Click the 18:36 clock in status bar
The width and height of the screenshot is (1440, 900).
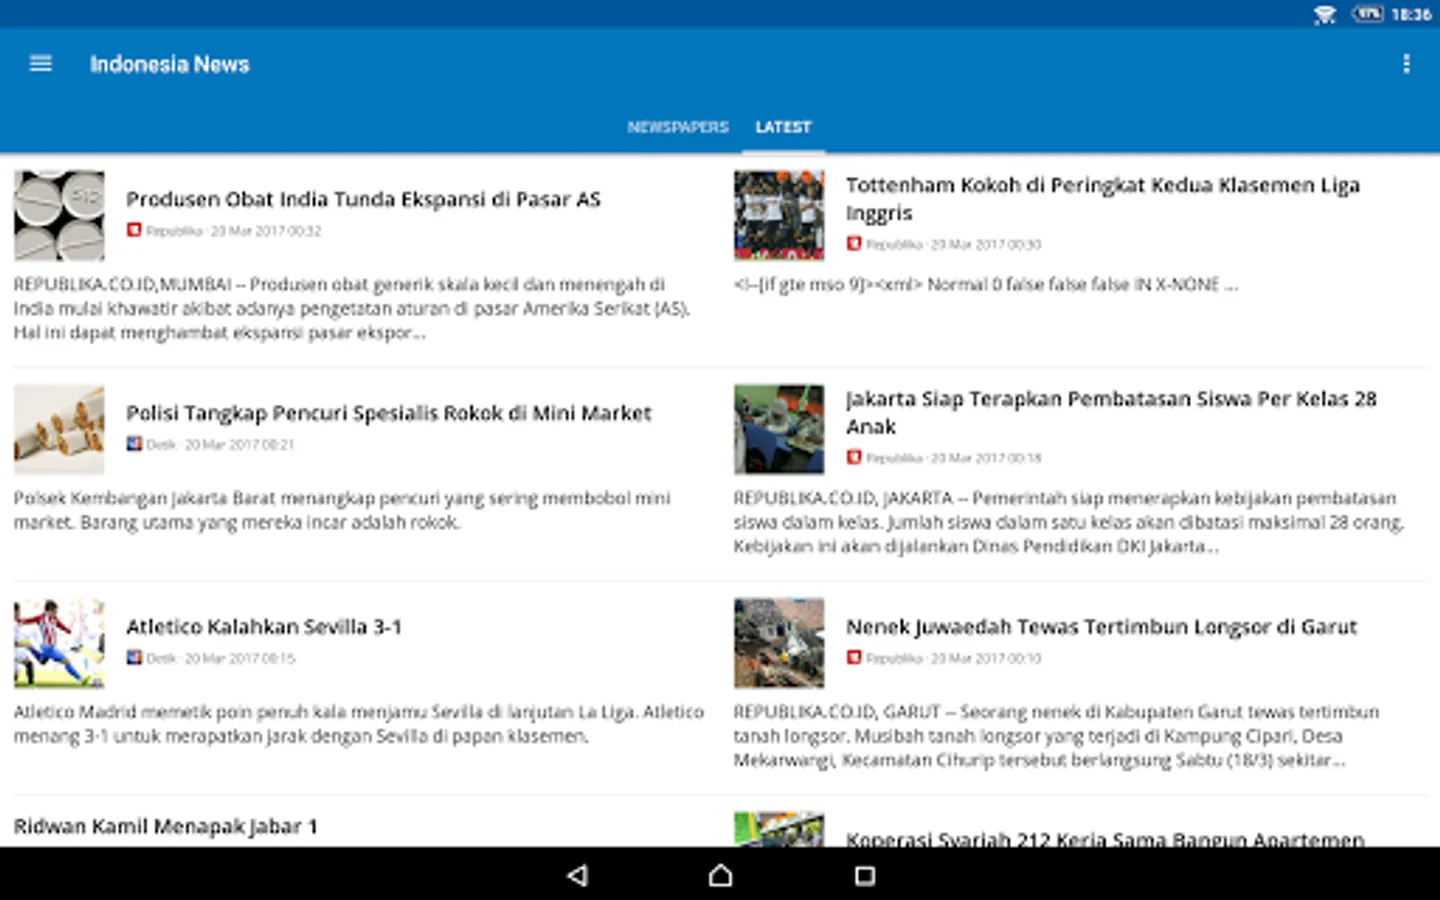click(x=1410, y=14)
